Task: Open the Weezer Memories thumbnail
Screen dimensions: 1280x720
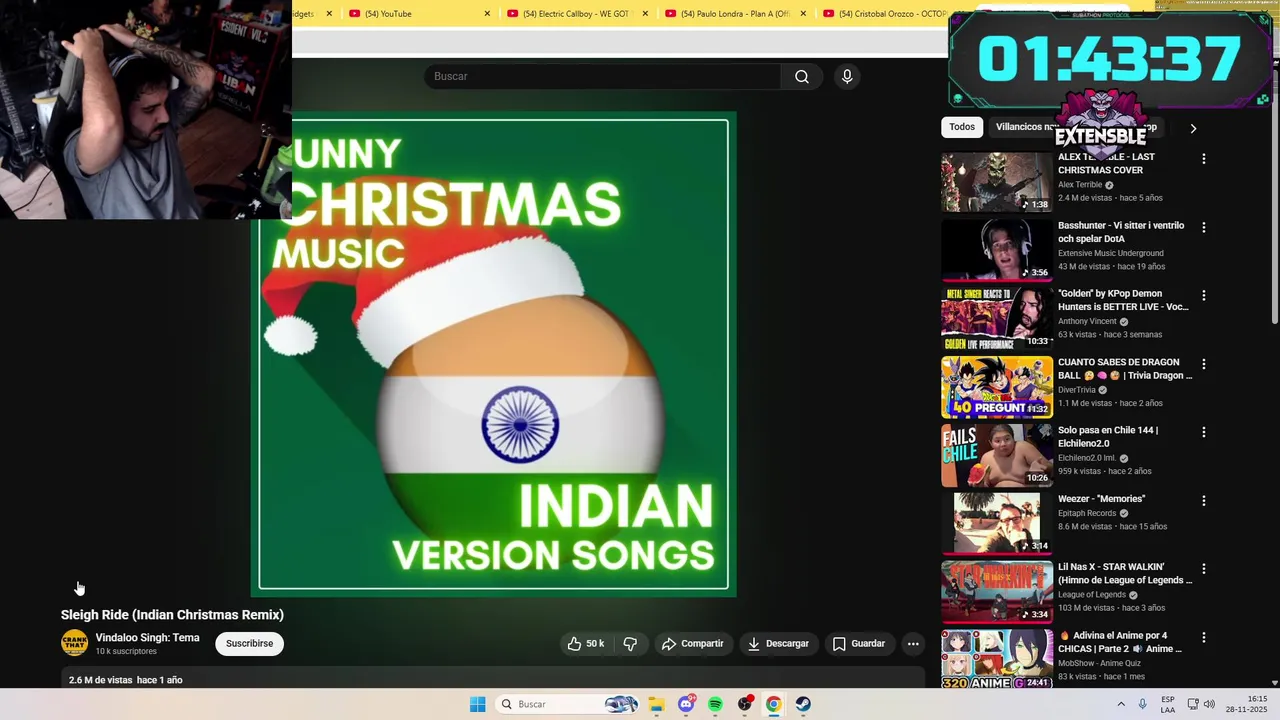Action: coord(997,524)
